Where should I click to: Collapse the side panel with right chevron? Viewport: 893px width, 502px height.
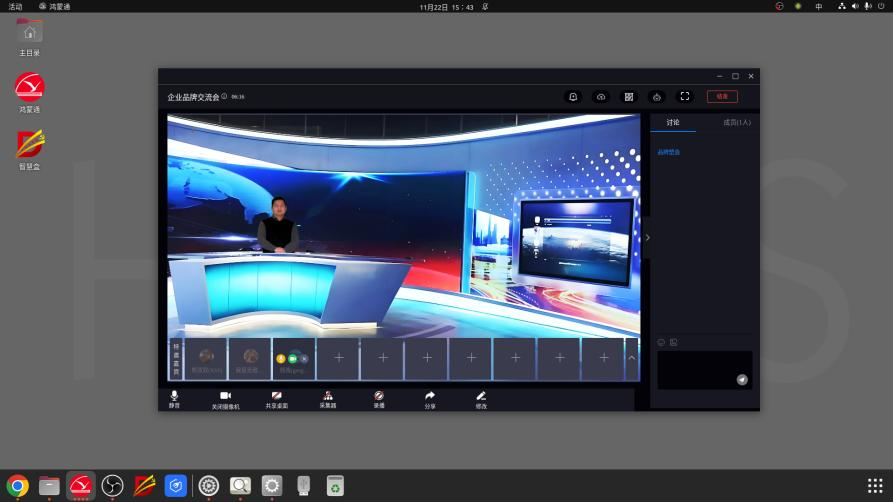pyautogui.click(x=648, y=238)
